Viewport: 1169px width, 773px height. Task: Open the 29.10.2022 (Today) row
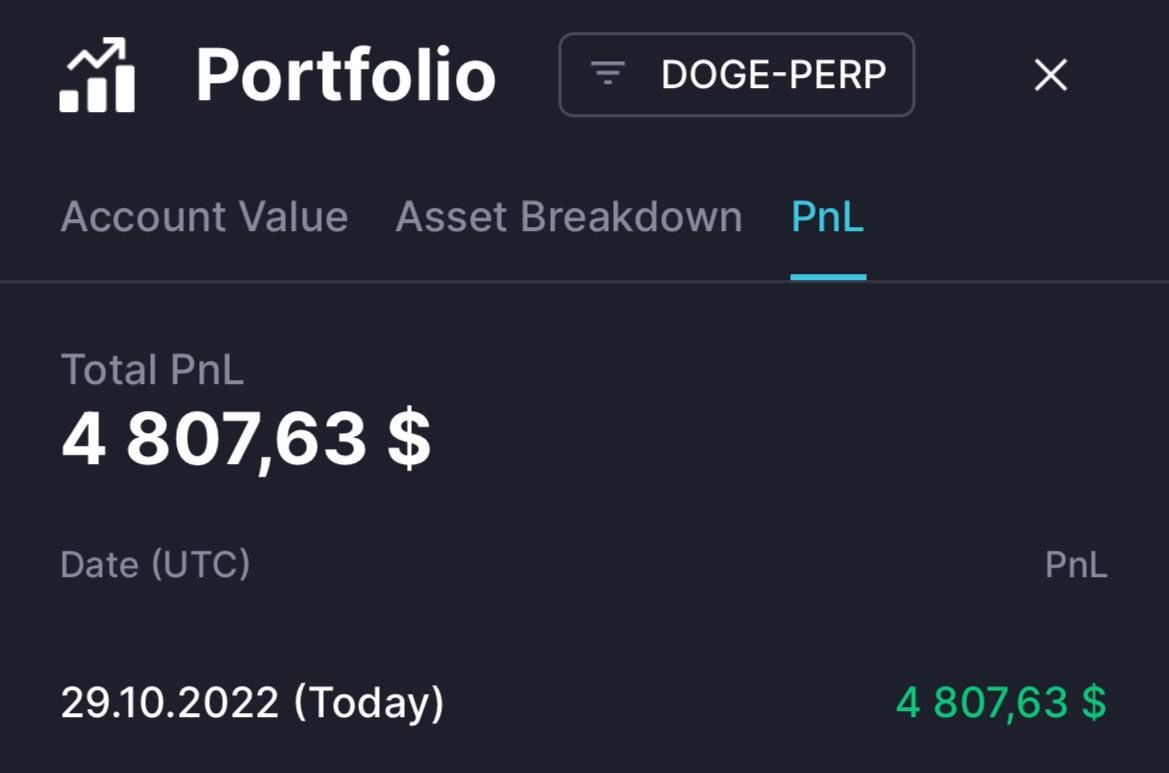[x=584, y=703]
